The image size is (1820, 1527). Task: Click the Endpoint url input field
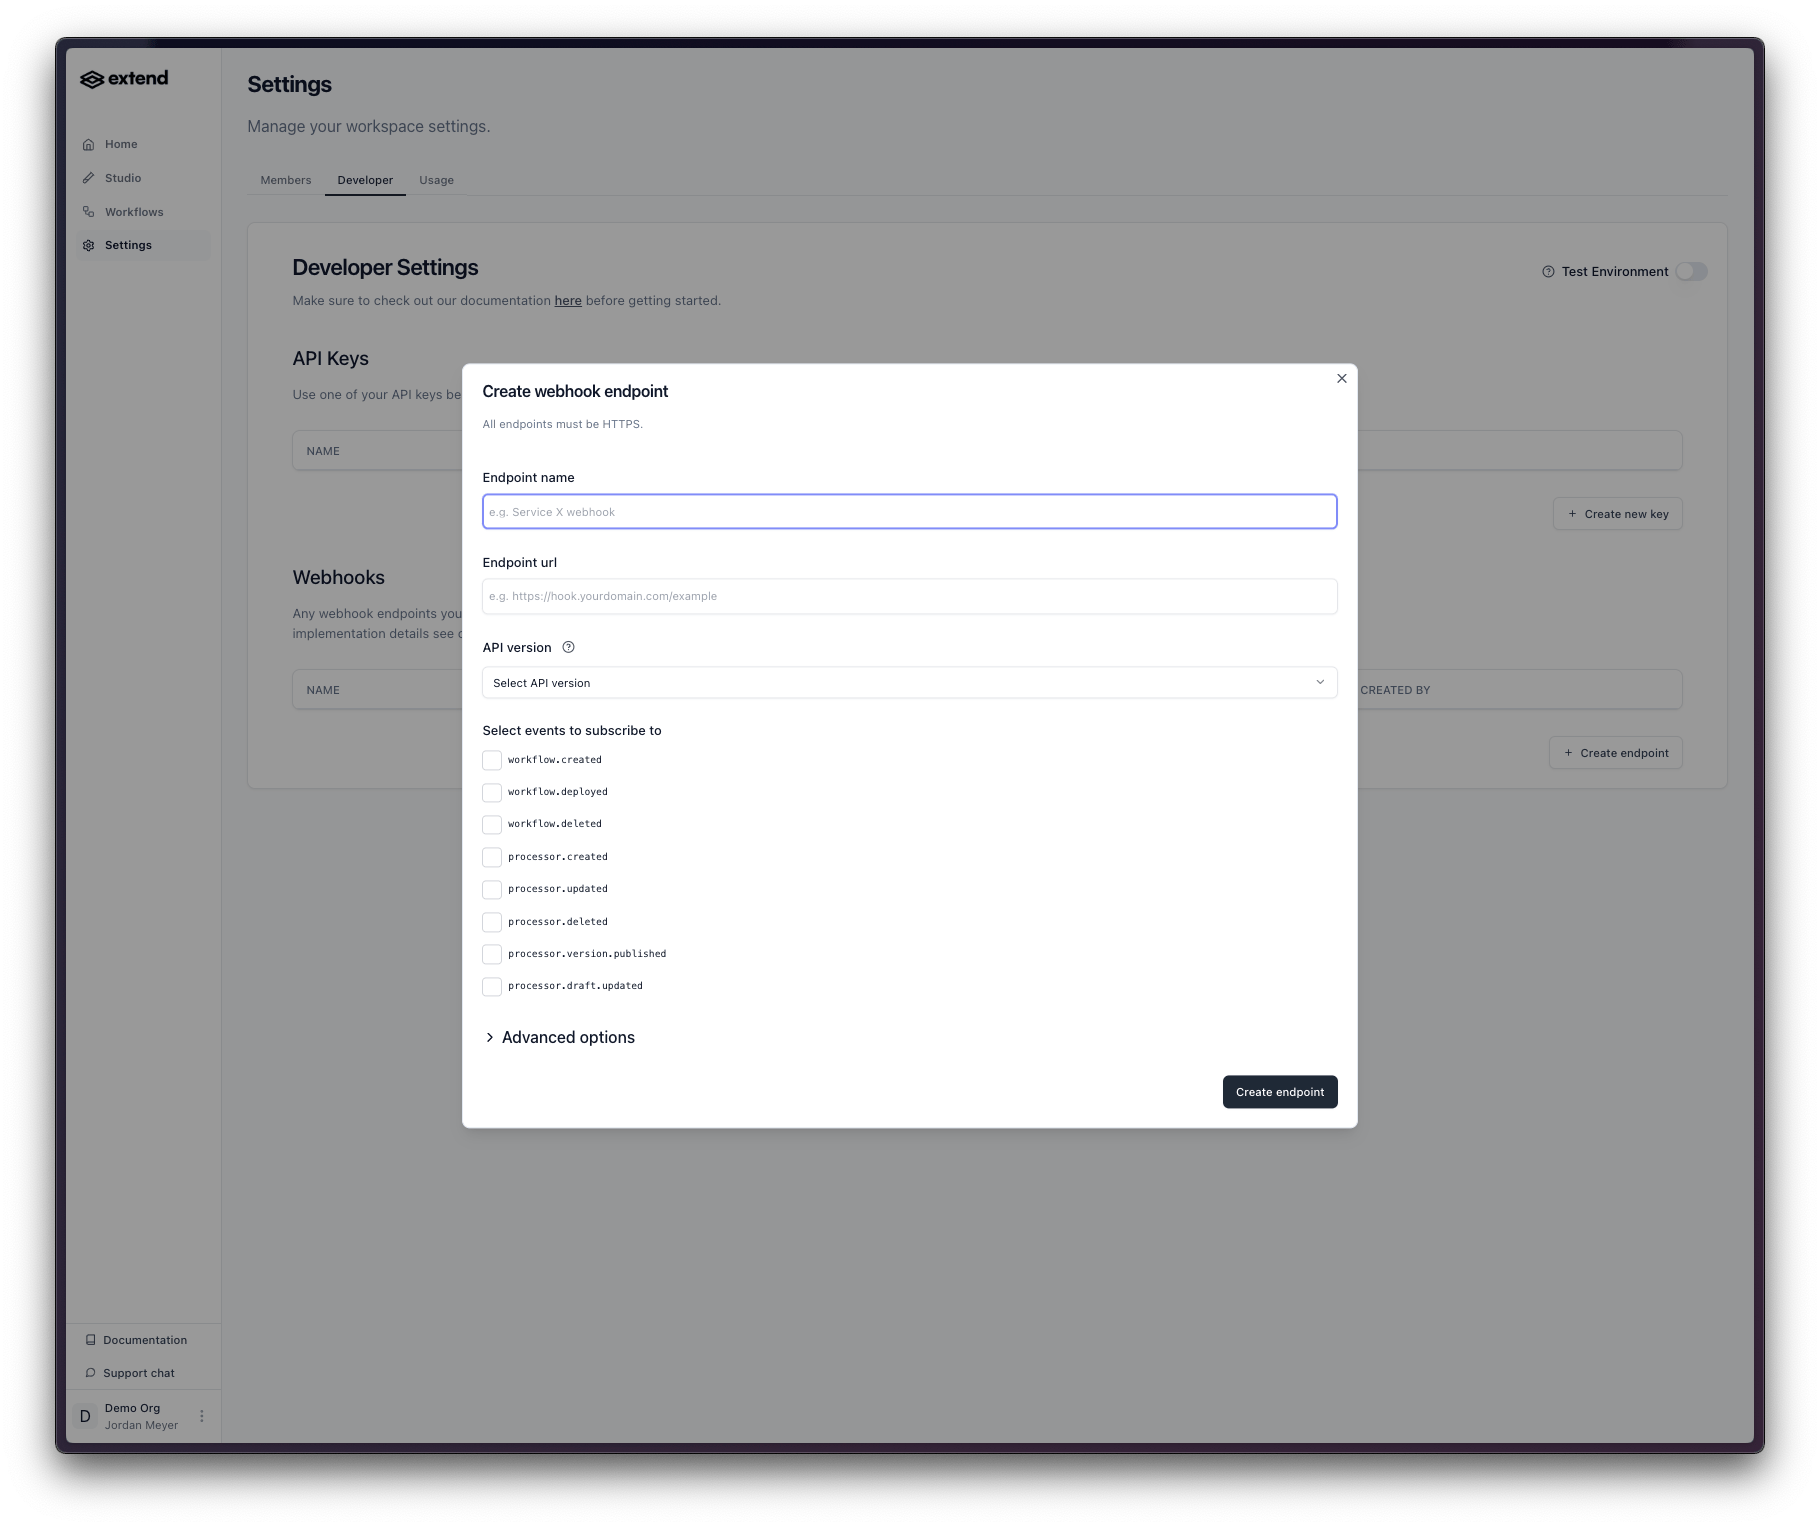click(909, 597)
